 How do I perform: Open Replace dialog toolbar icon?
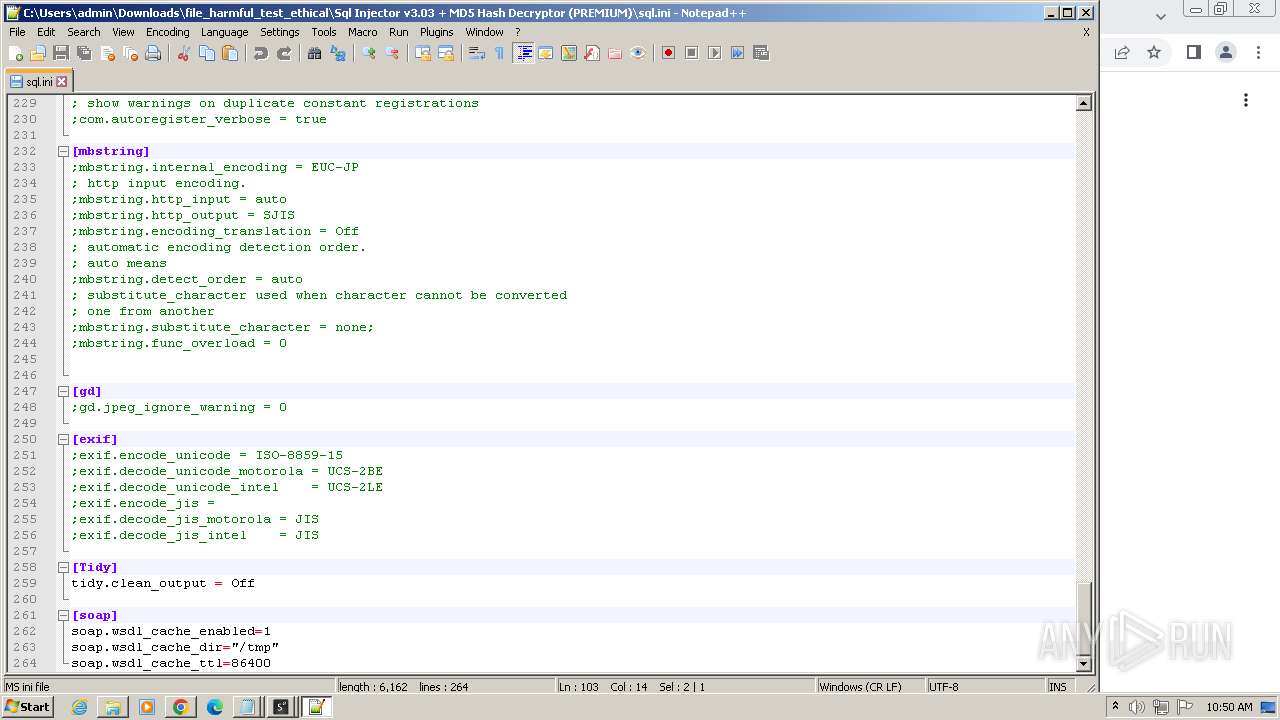[338, 53]
